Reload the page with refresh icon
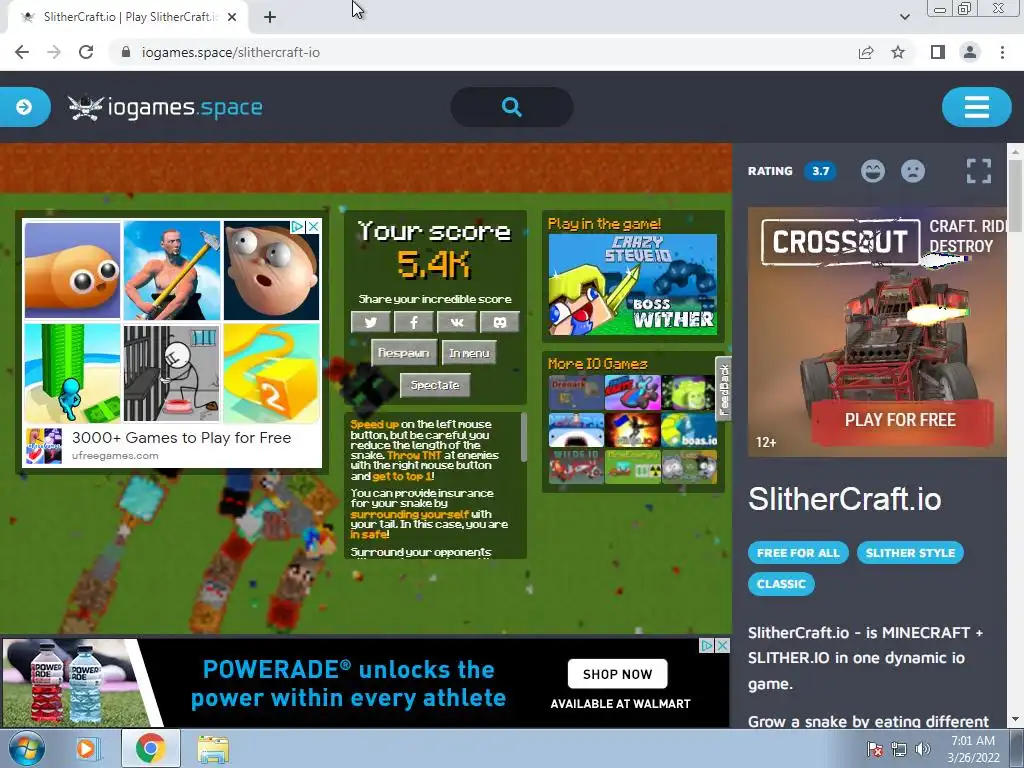 86,52
